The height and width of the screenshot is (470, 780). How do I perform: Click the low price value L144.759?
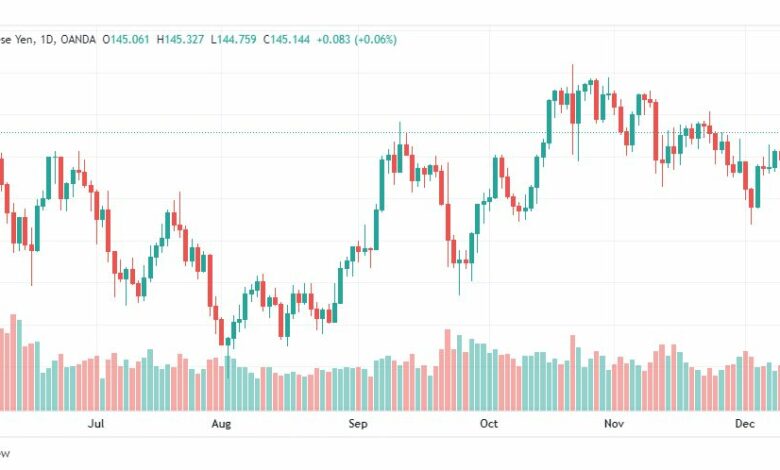[x=233, y=39]
